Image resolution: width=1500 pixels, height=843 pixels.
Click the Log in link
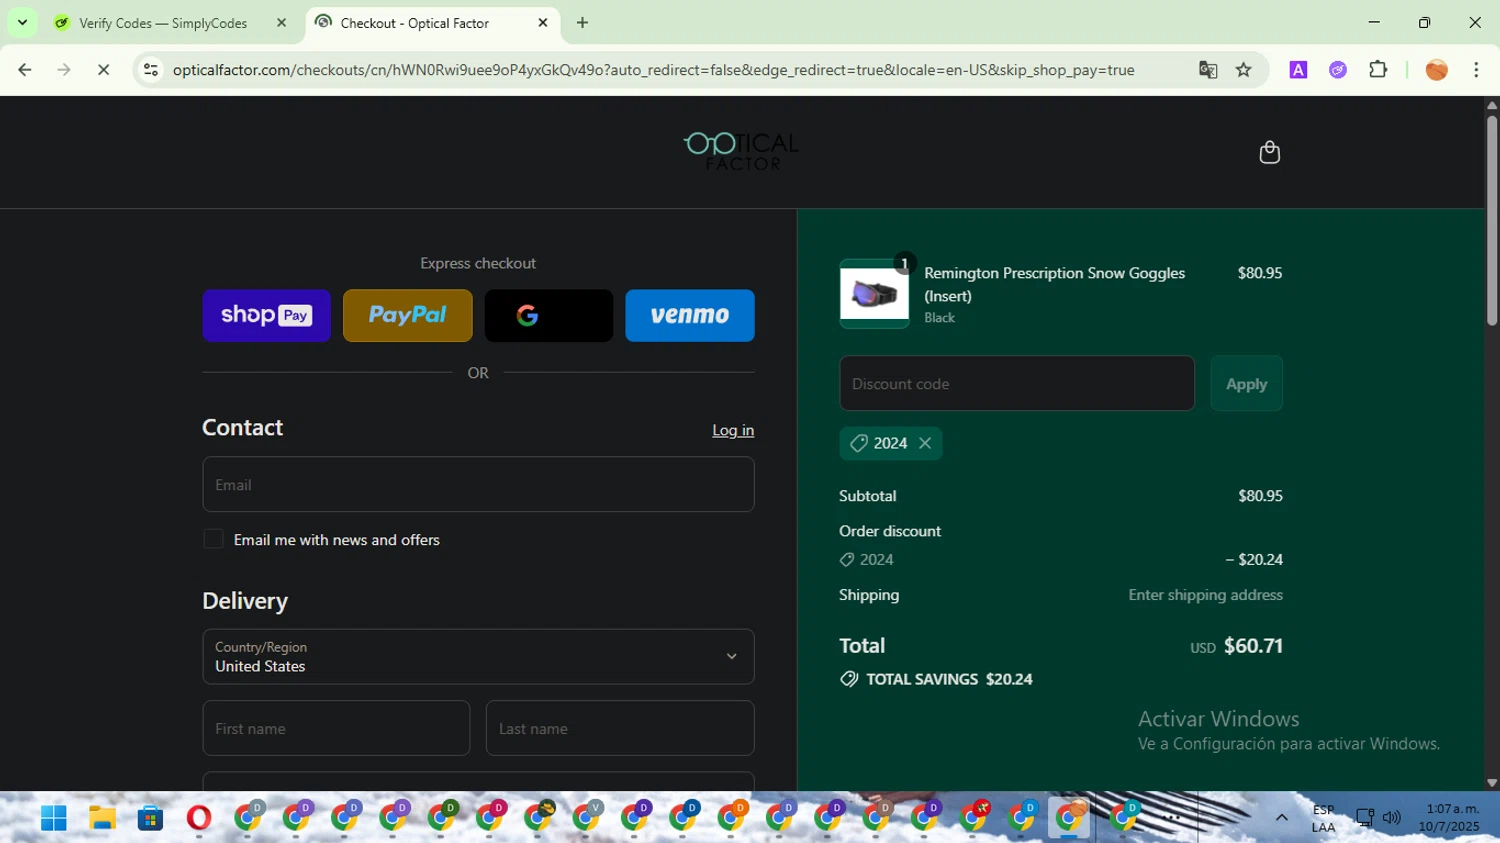(733, 430)
